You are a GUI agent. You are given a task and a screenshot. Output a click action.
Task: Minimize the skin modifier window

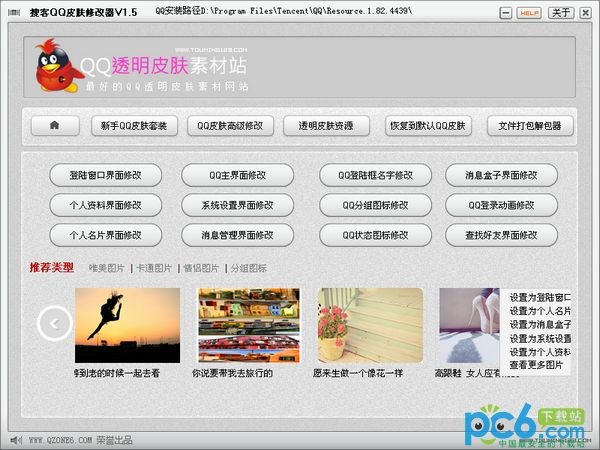(x=505, y=13)
